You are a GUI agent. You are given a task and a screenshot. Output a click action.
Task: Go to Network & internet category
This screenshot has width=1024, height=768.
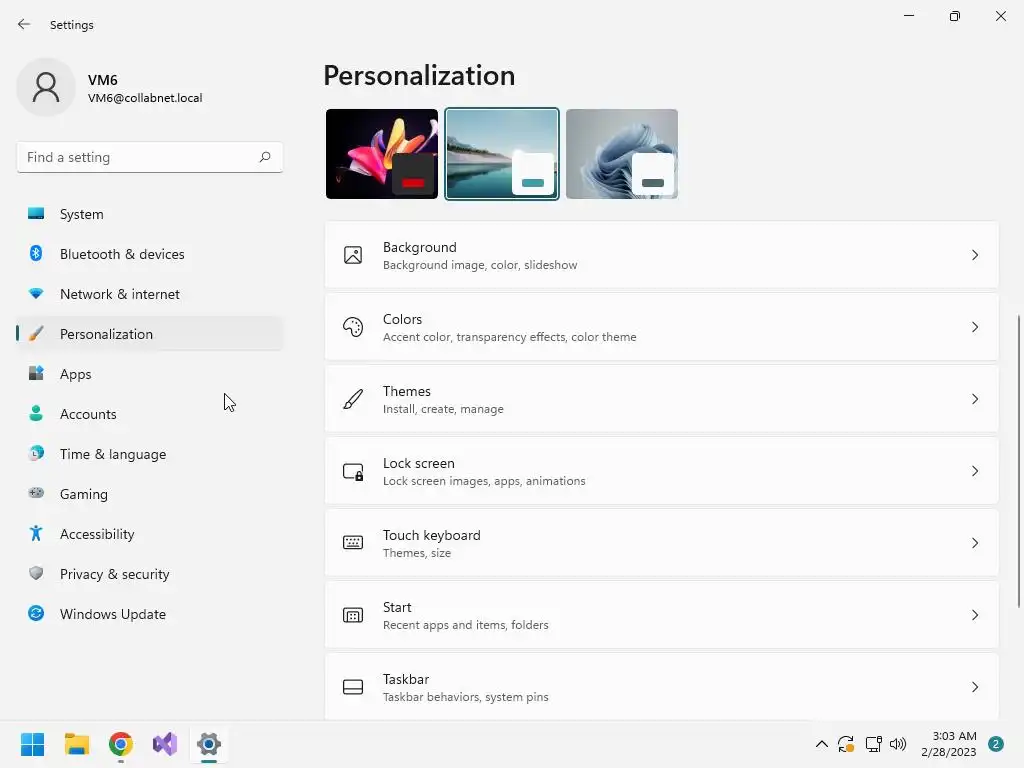pos(150,294)
